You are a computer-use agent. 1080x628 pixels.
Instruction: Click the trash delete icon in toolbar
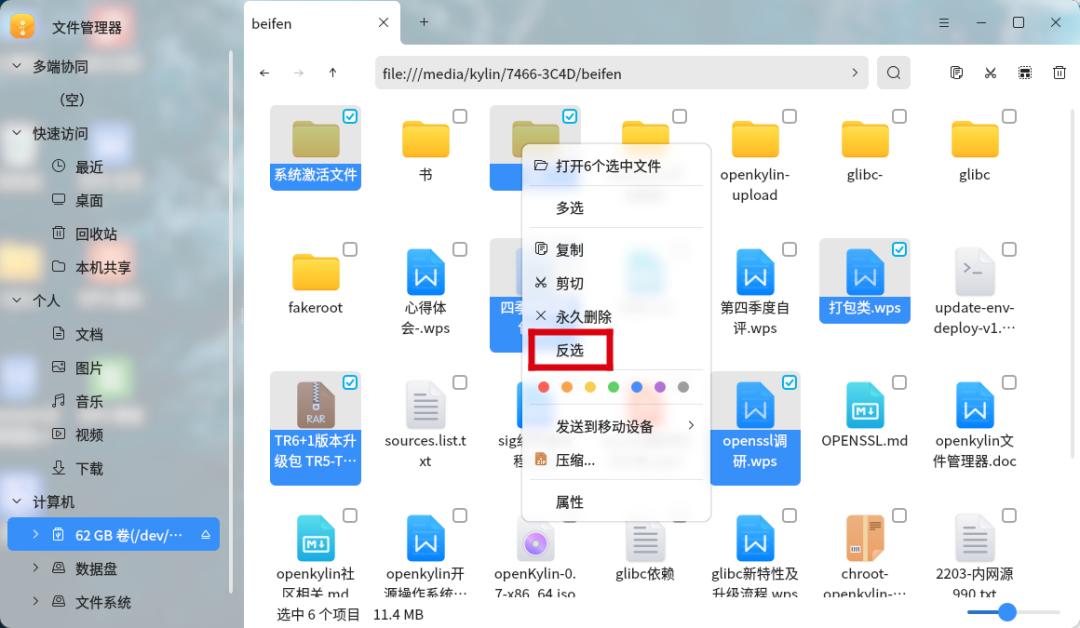[1059, 72]
